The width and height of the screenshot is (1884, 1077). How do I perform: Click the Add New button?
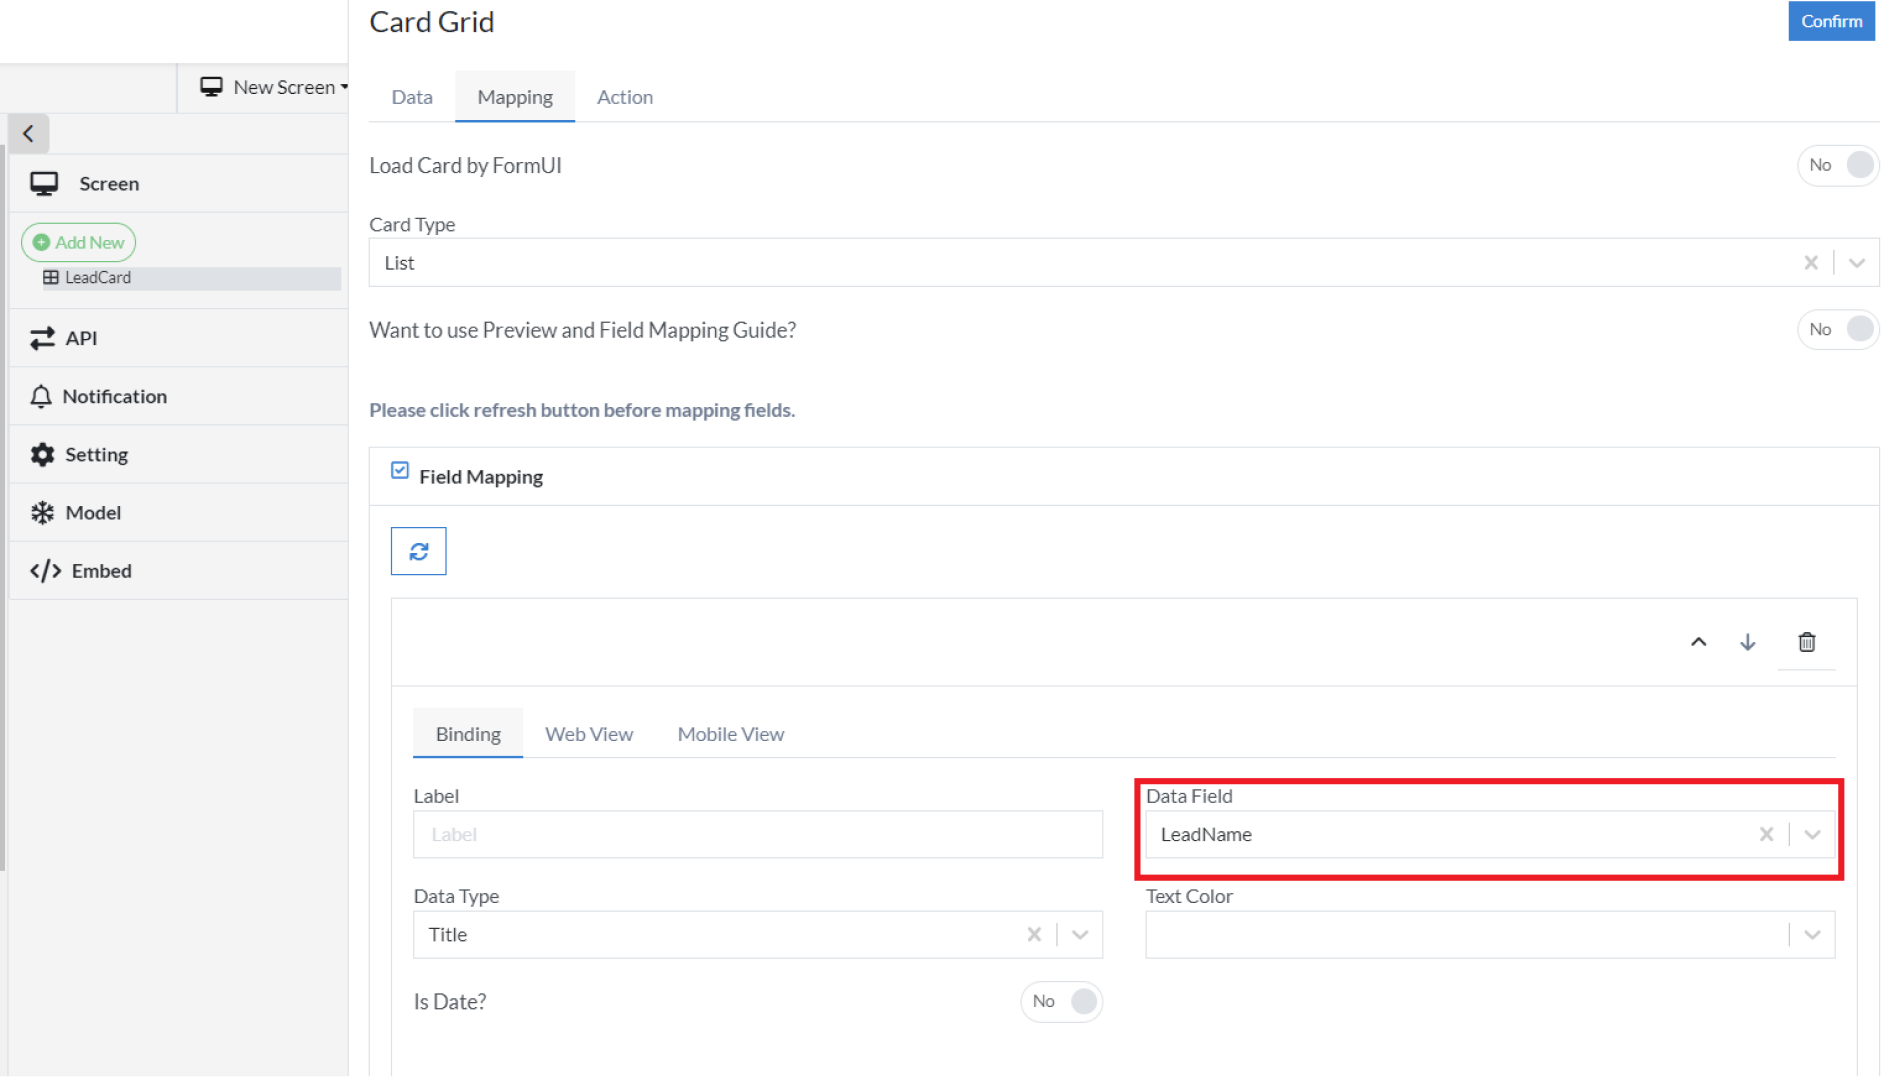79,242
